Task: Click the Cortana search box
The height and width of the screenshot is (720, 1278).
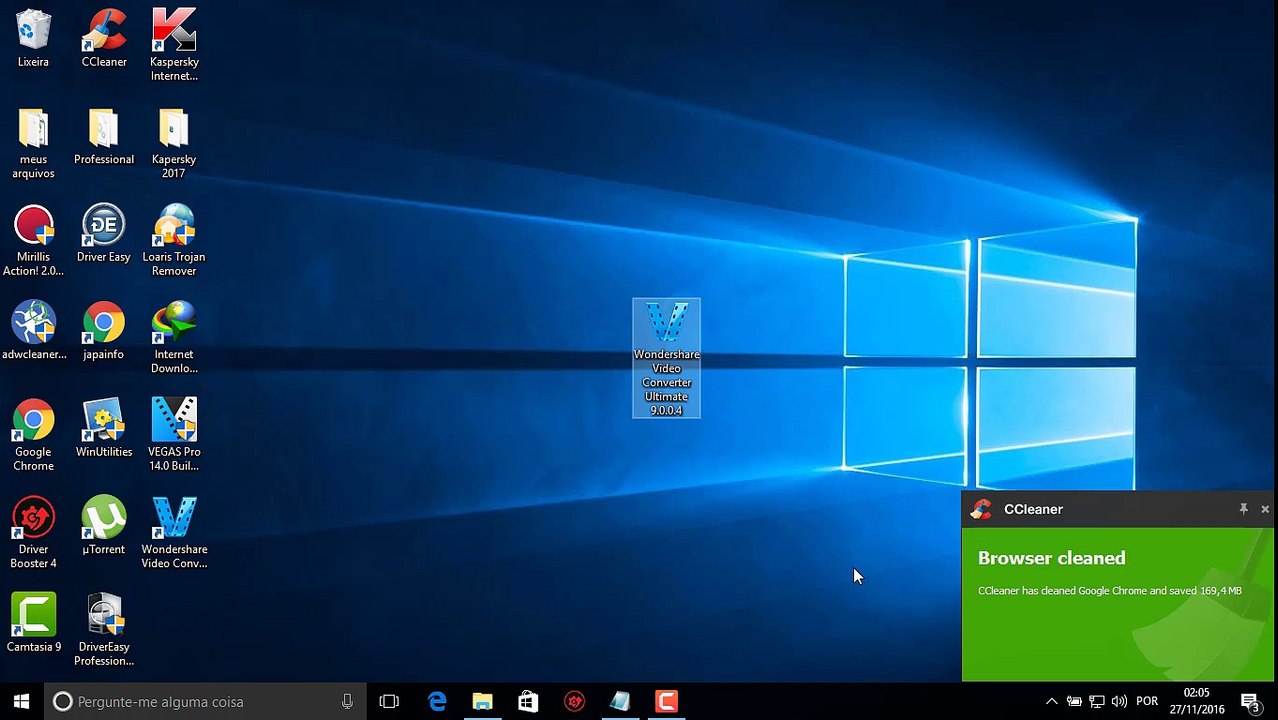Action: pyautogui.click(x=205, y=702)
